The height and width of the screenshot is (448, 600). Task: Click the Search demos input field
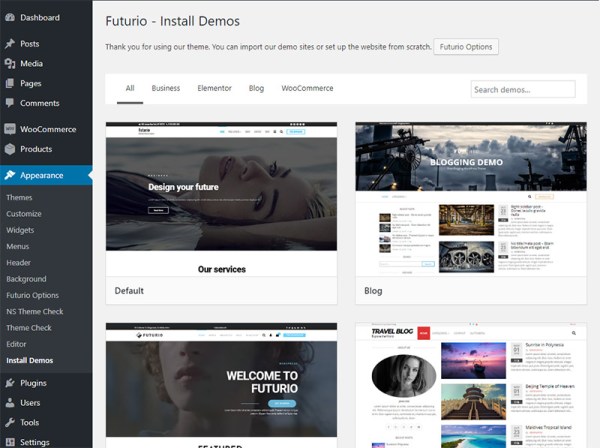pyautogui.click(x=523, y=90)
